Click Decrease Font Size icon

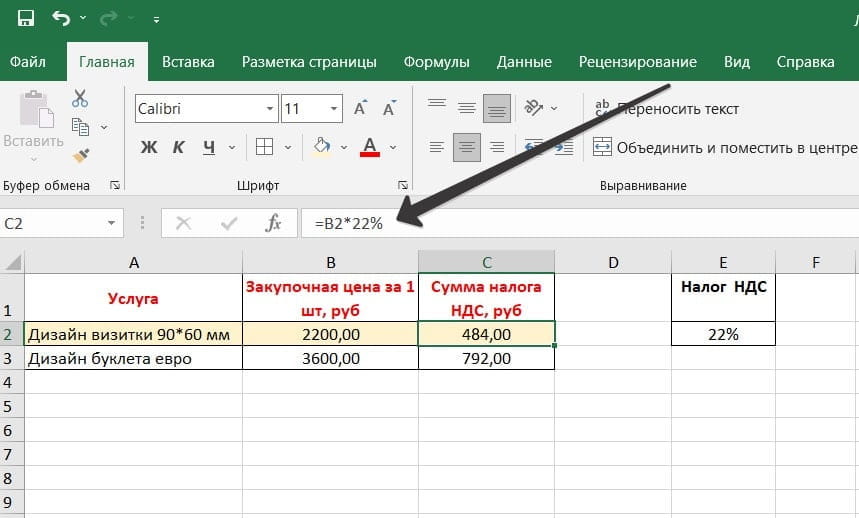(390, 108)
